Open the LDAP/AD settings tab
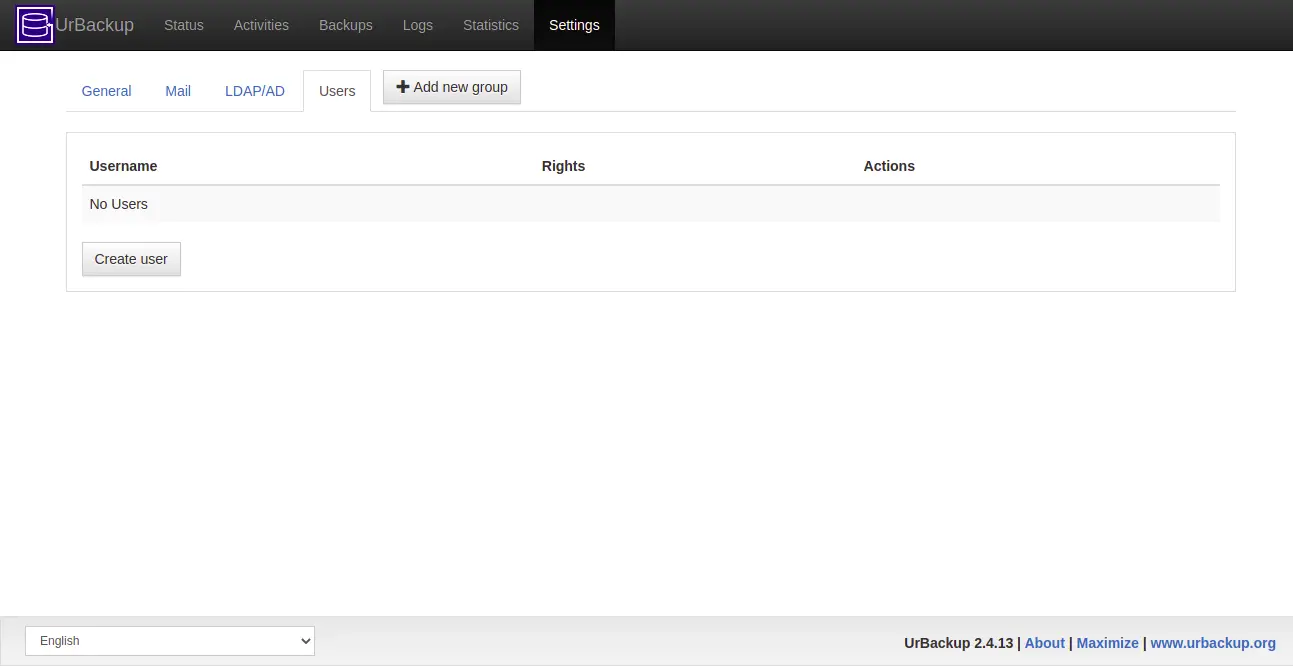1293x671 pixels. point(255,91)
